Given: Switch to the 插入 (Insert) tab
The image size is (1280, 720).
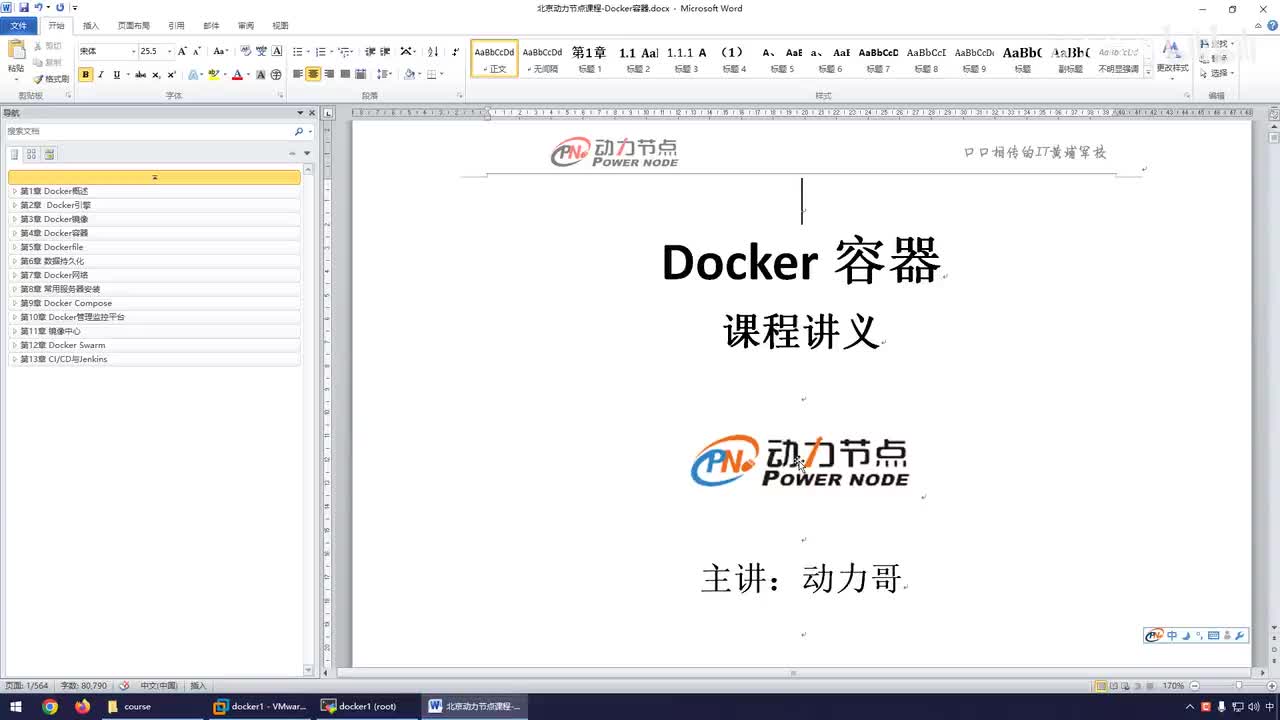Looking at the screenshot, I should click(x=91, y=25).
